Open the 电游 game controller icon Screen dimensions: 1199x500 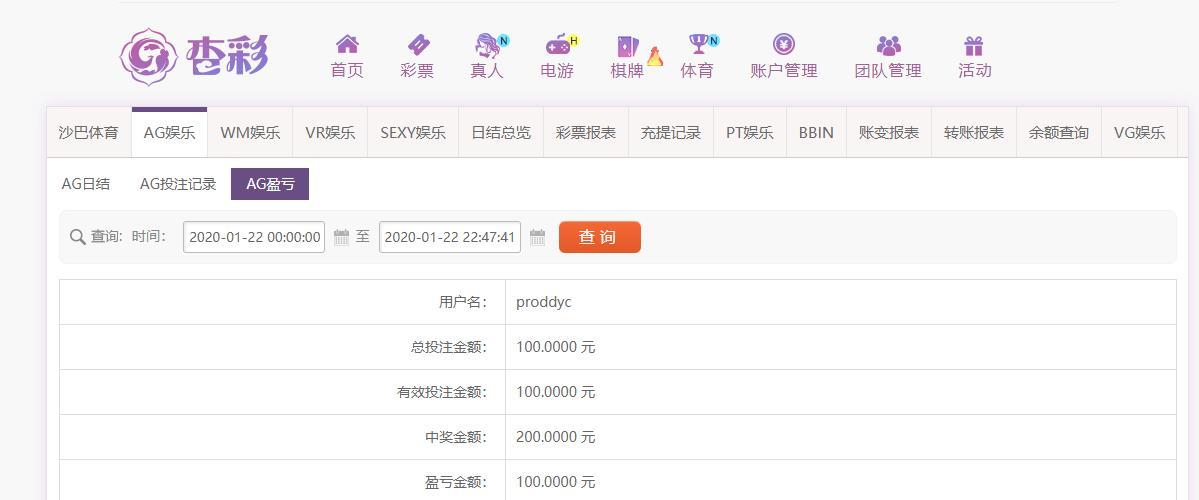pos(557,45)
